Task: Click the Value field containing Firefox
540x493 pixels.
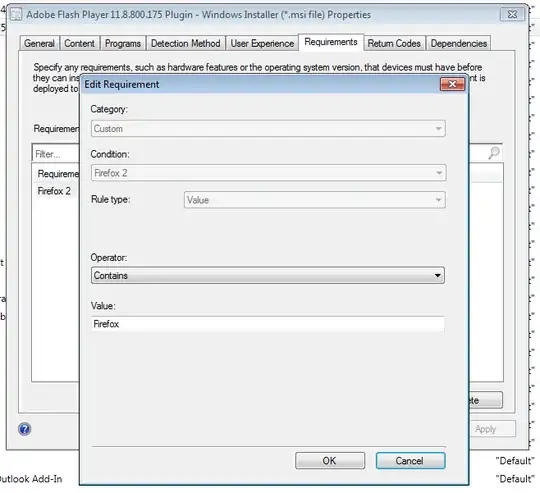Action: 268,324
